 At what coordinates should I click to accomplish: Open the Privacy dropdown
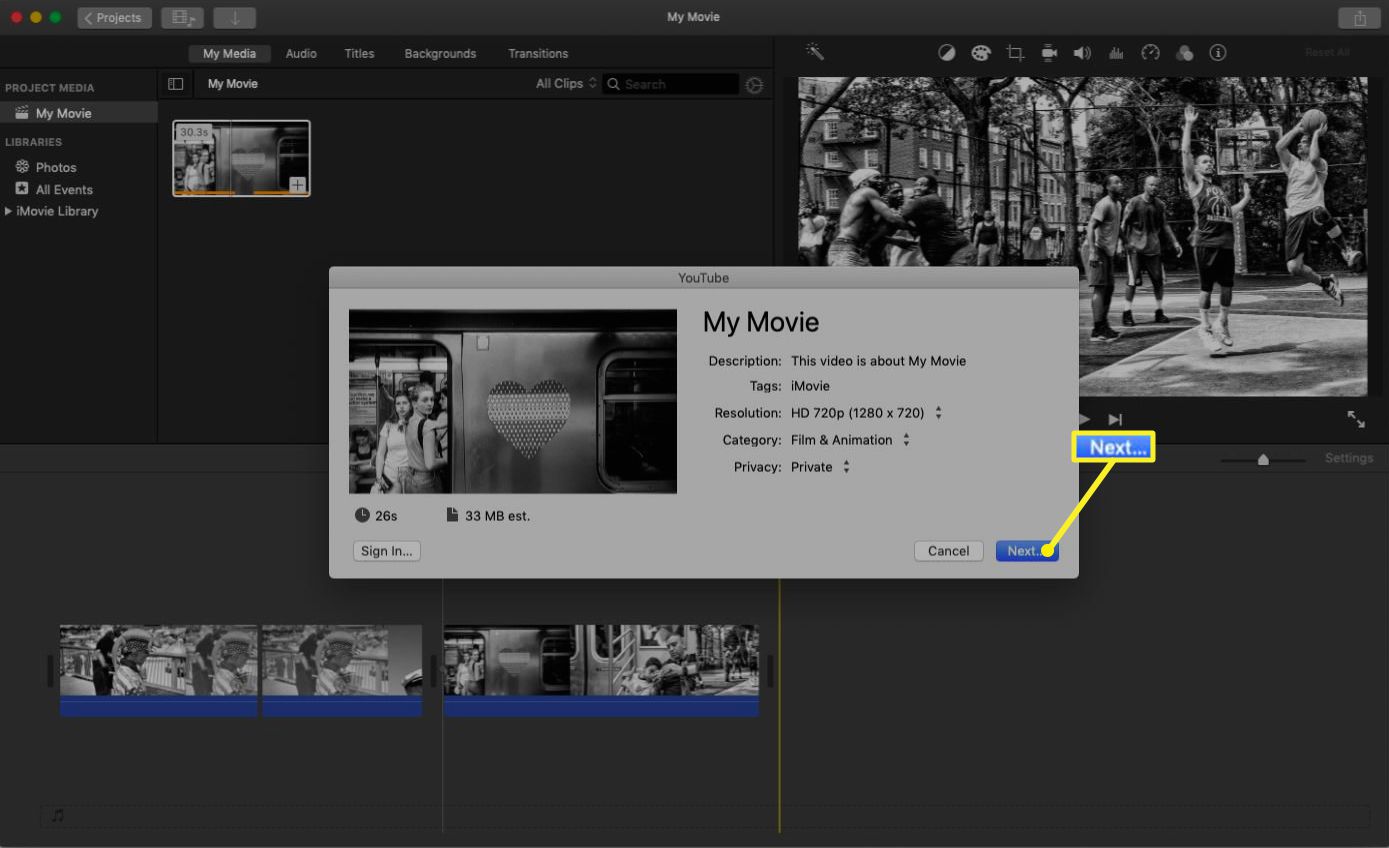(820, 467)
